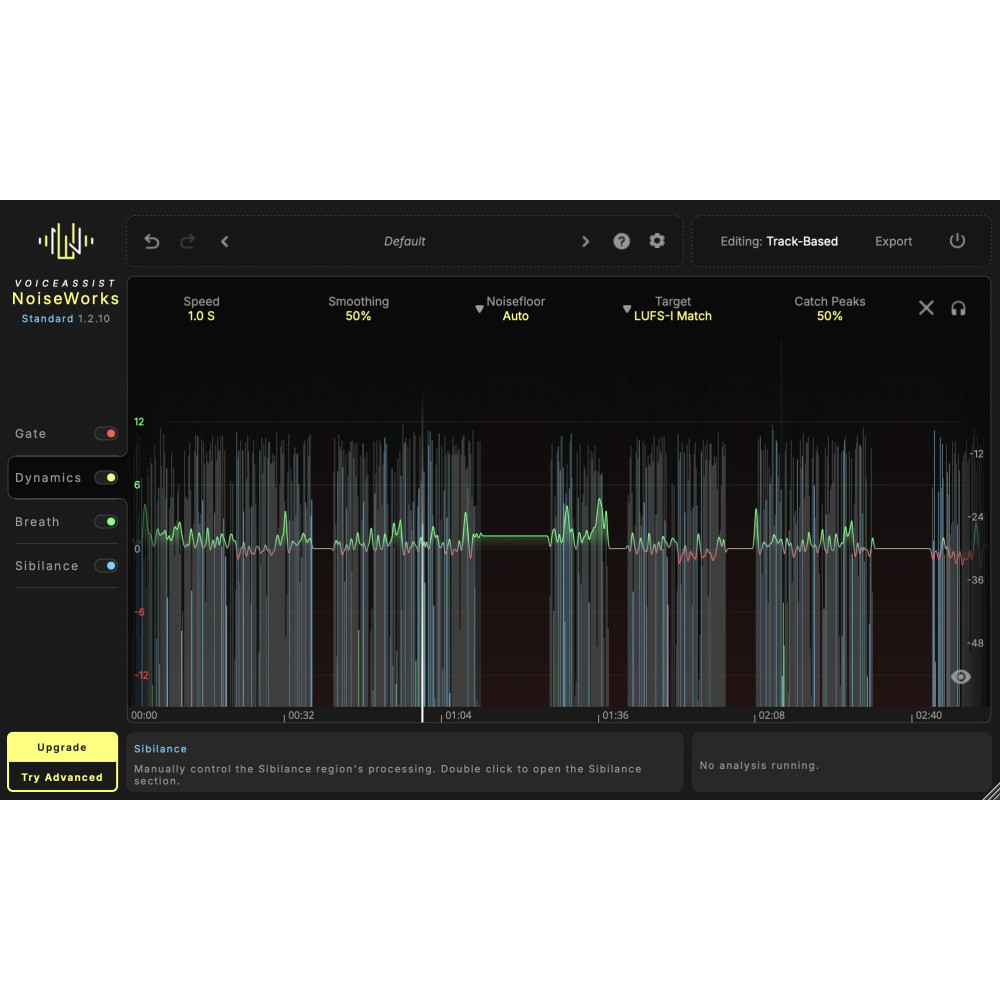1000x1000 pixels.
Task: Go to previous preset with left chevron
Action: (224, 242)
